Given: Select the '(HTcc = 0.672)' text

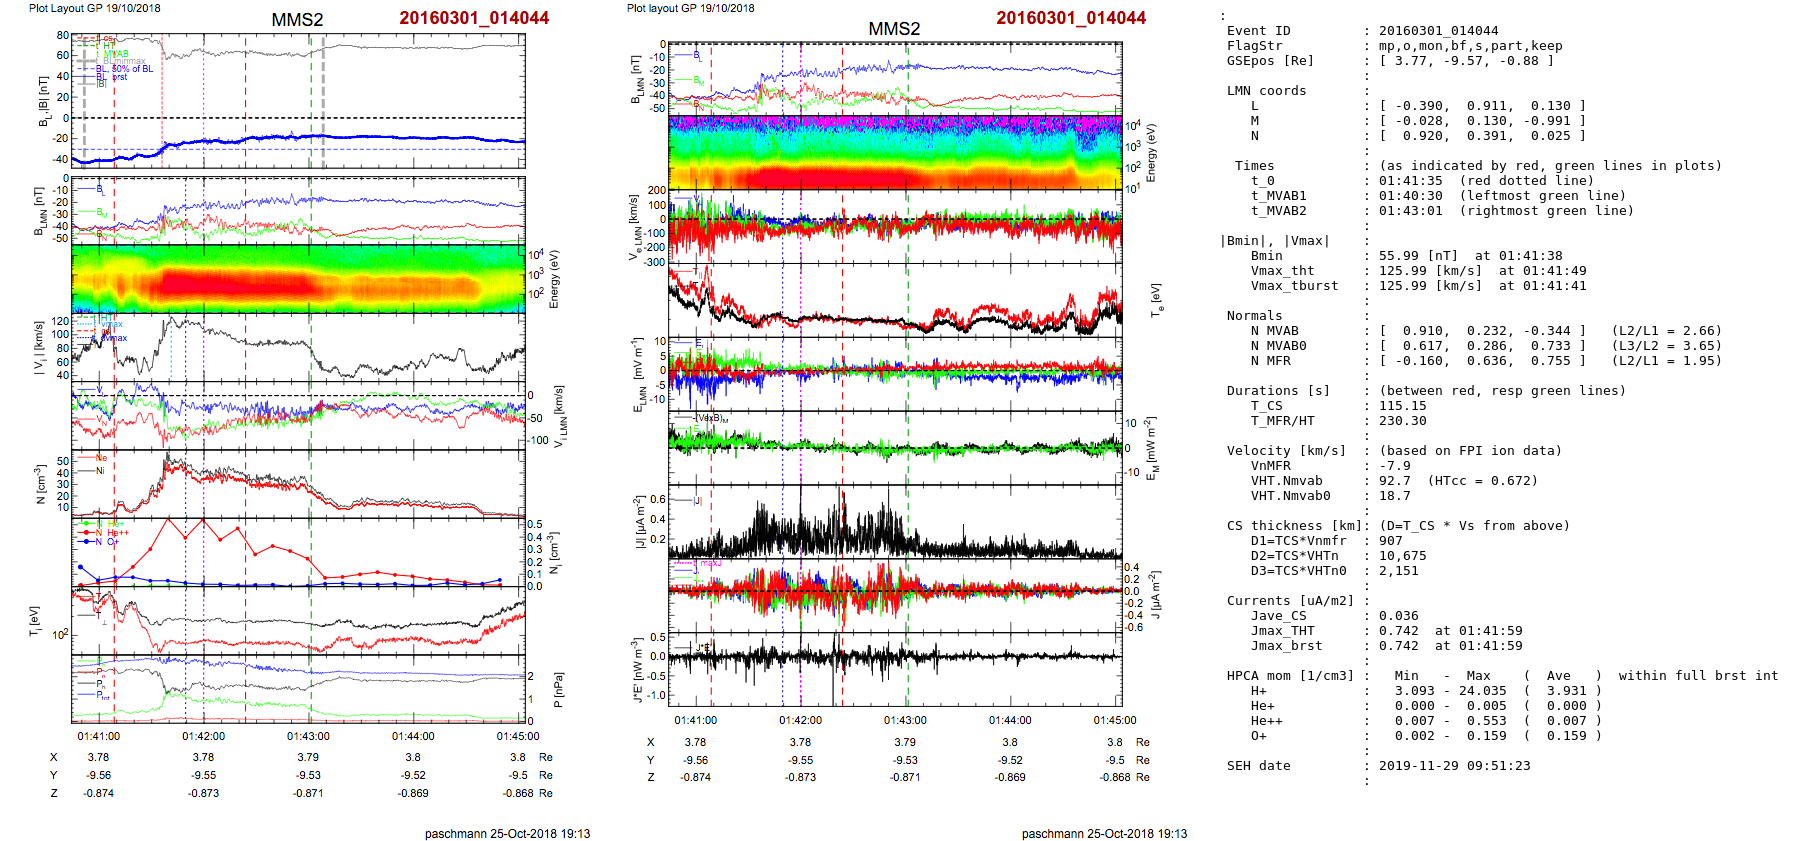Looking at the screenshot, I should coord(1482,481).
